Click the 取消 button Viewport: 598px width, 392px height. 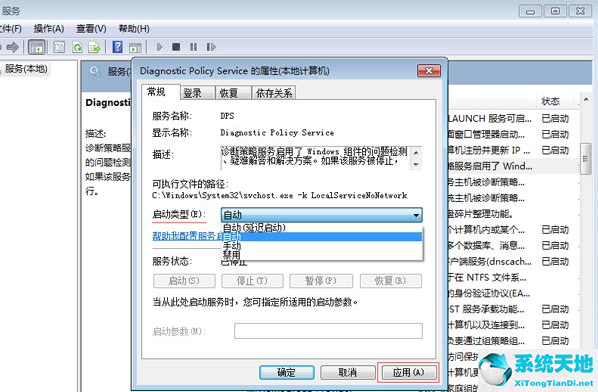pyautogui.click(x=348, y=372)
